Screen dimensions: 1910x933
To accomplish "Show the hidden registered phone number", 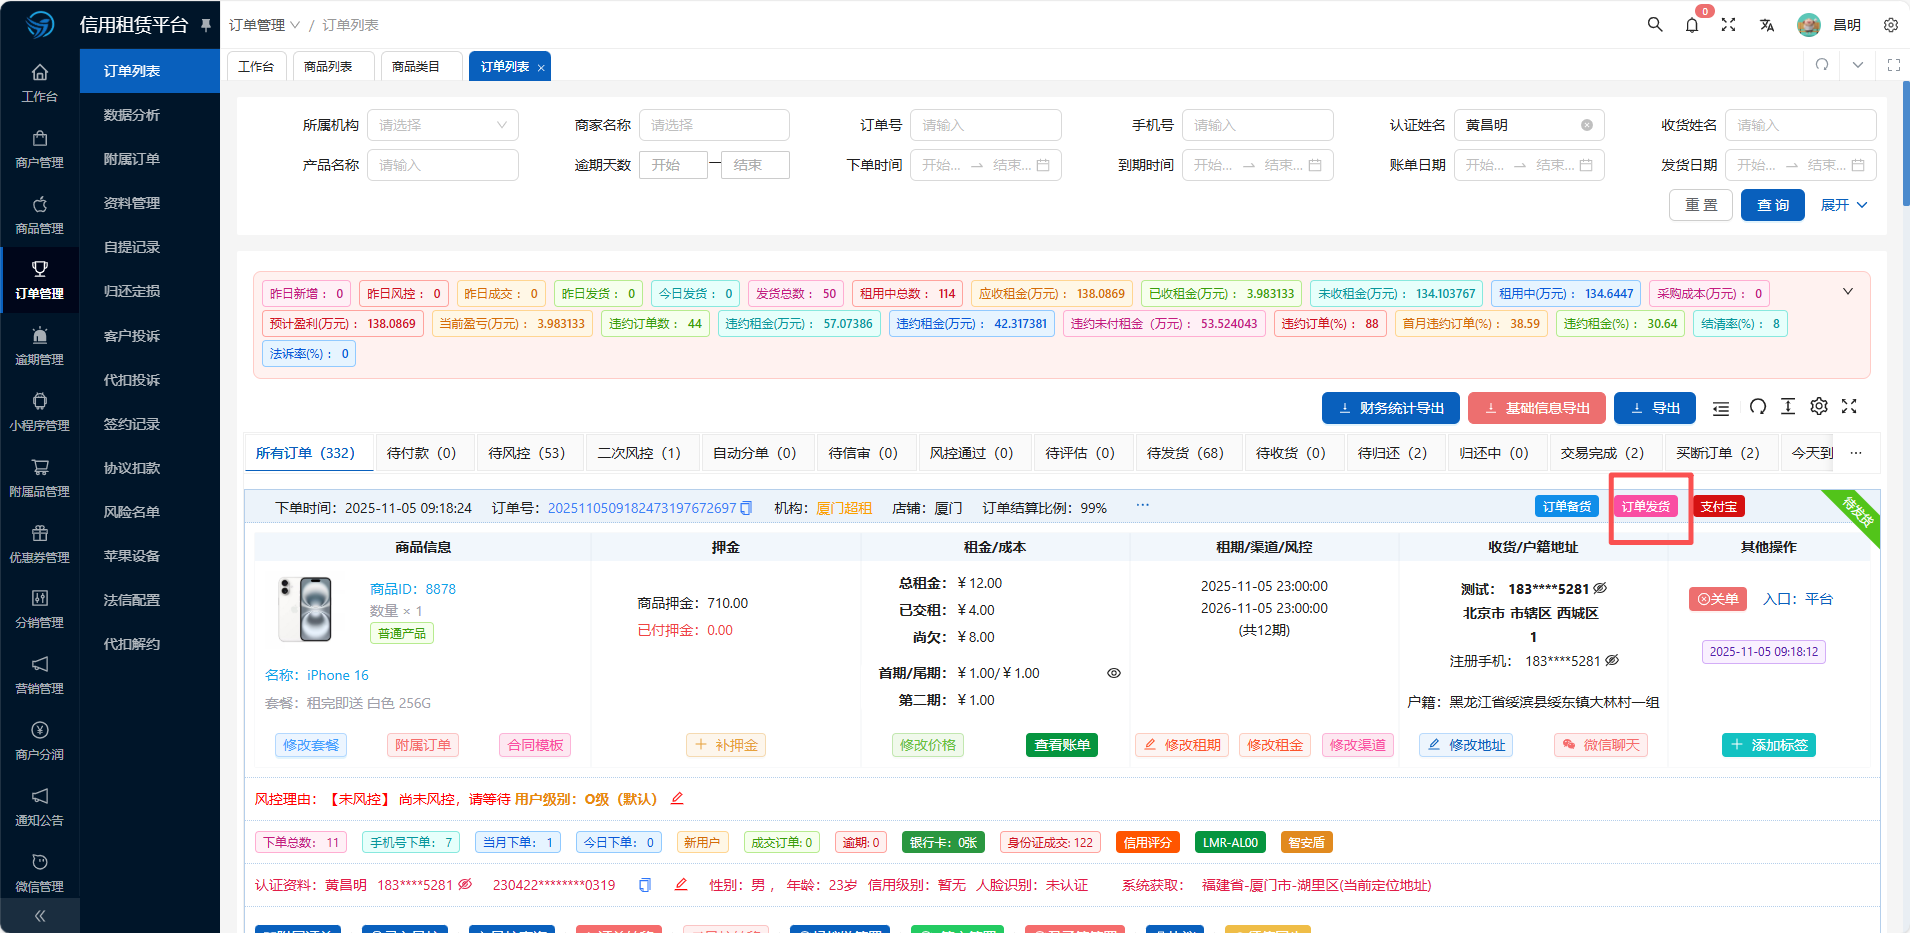I will coord(1612,660).
